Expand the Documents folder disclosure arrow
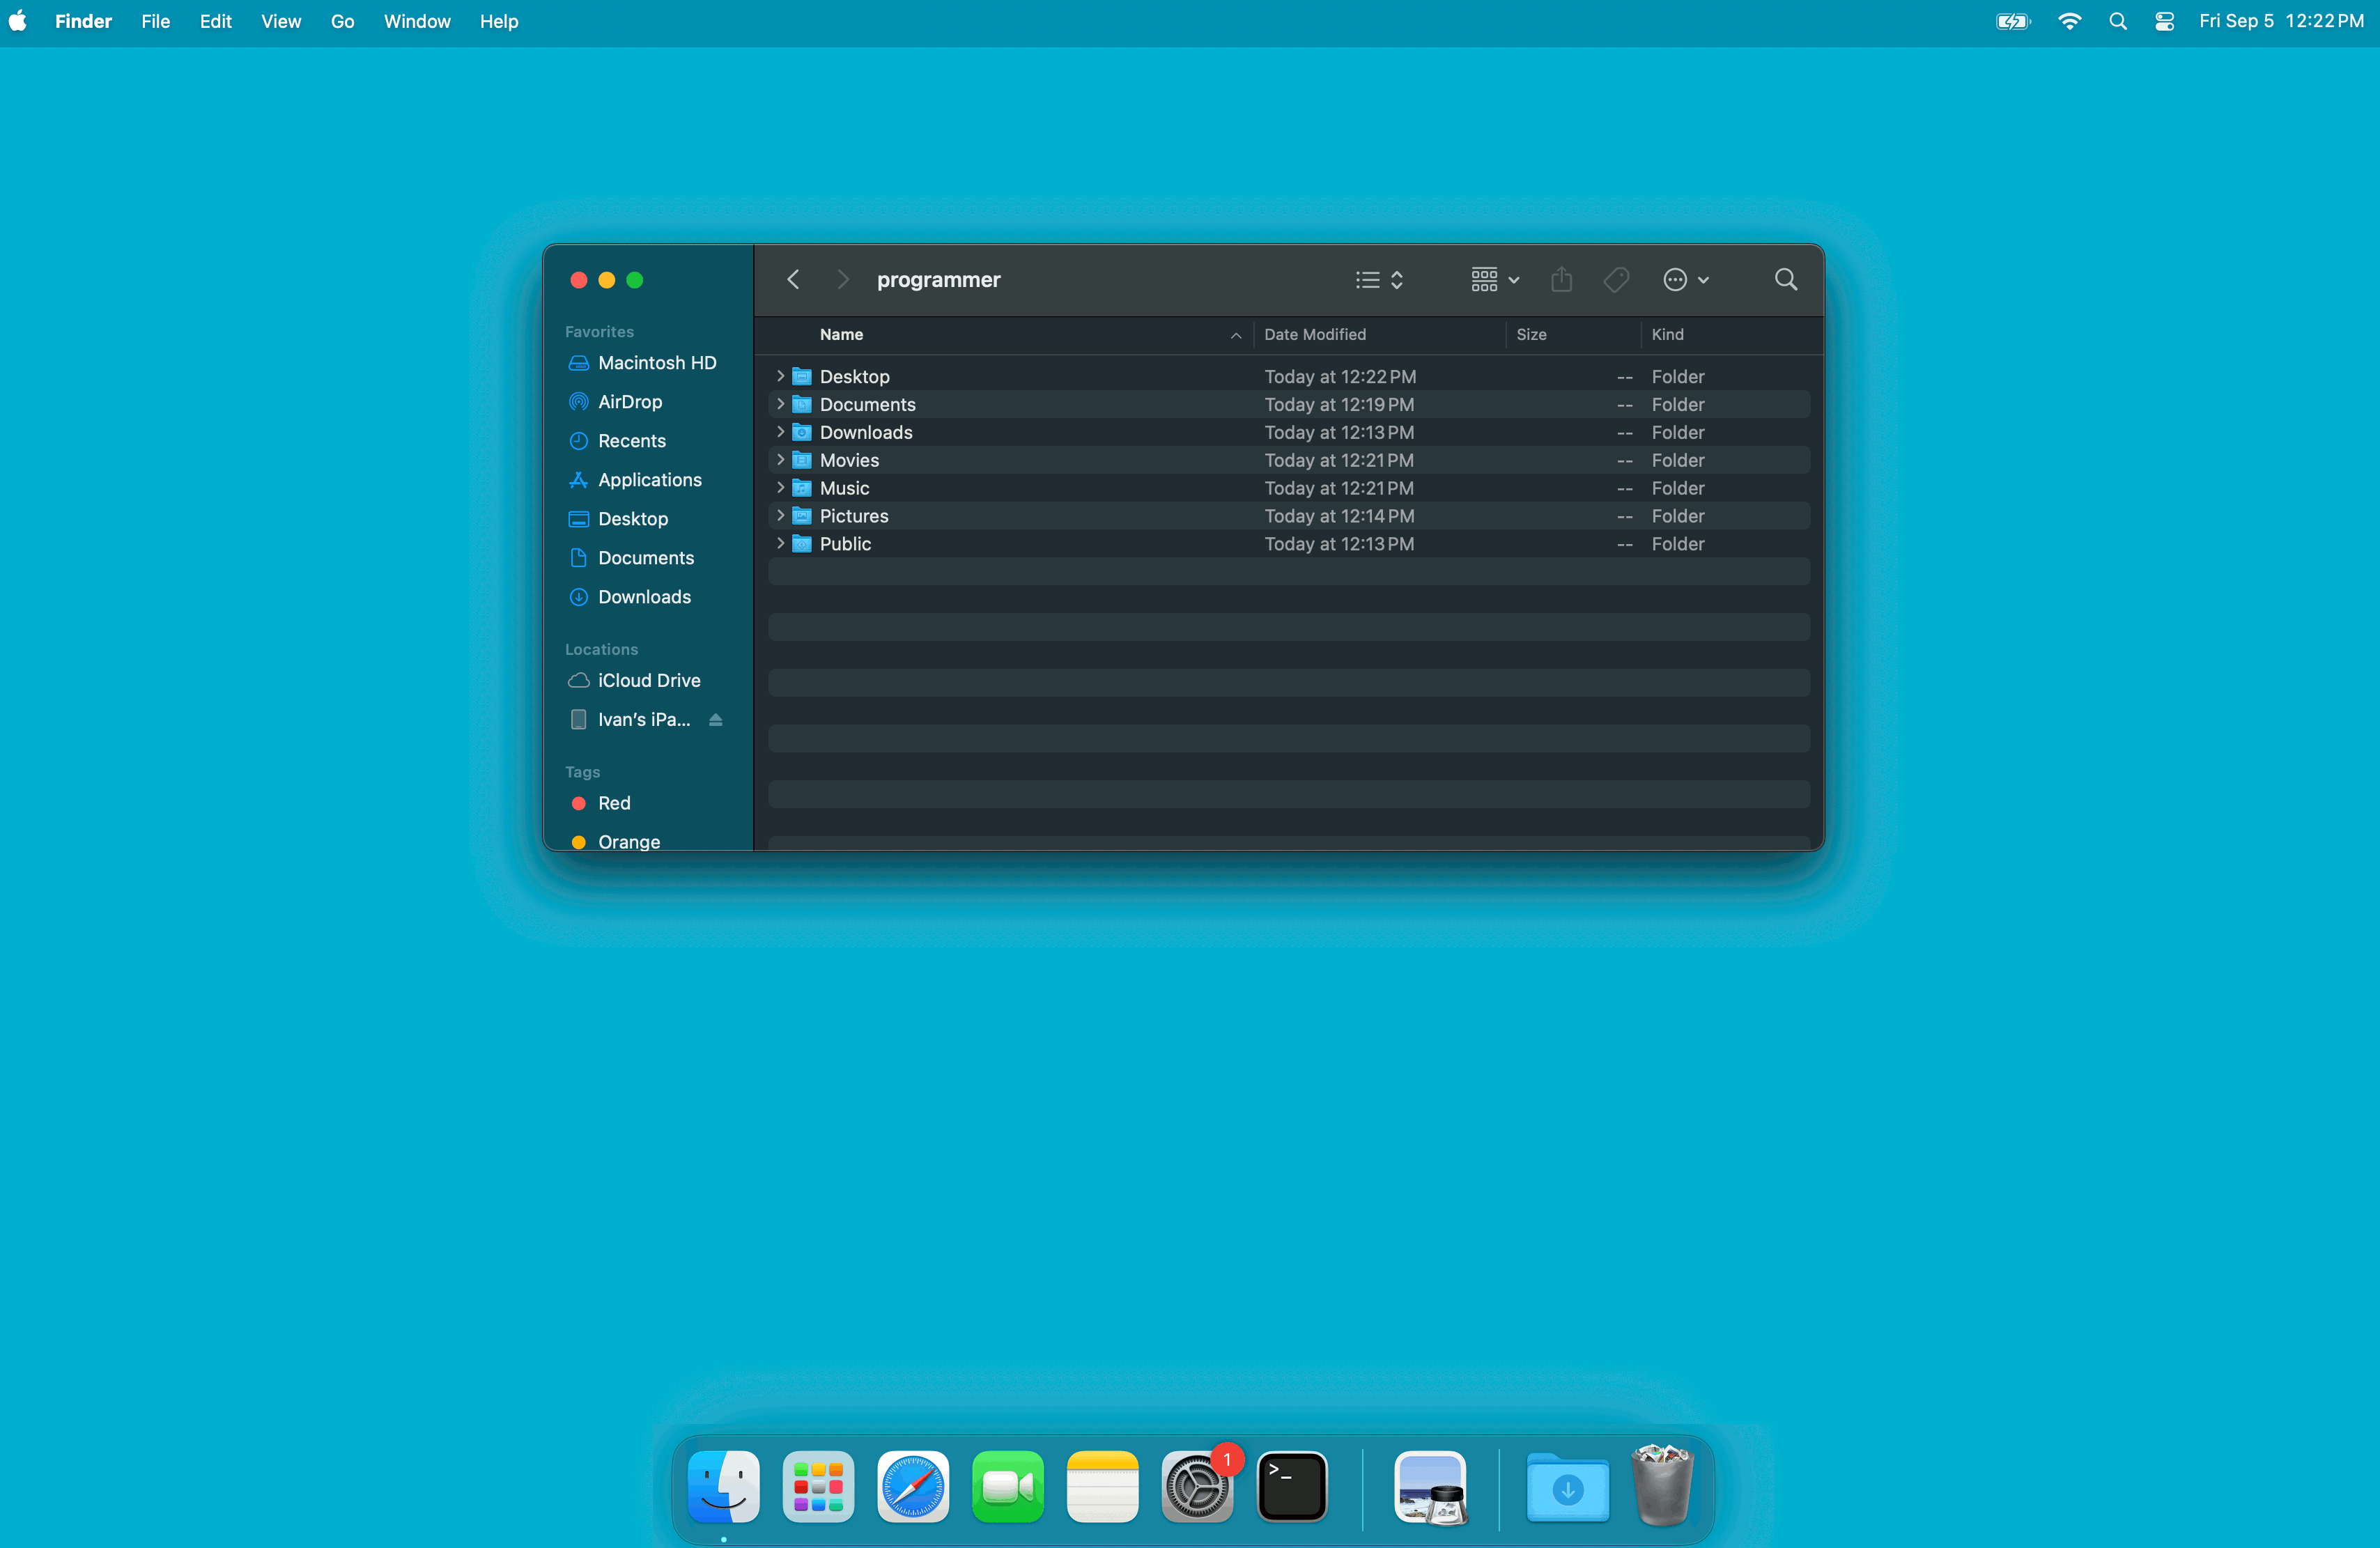 (780, 404)
